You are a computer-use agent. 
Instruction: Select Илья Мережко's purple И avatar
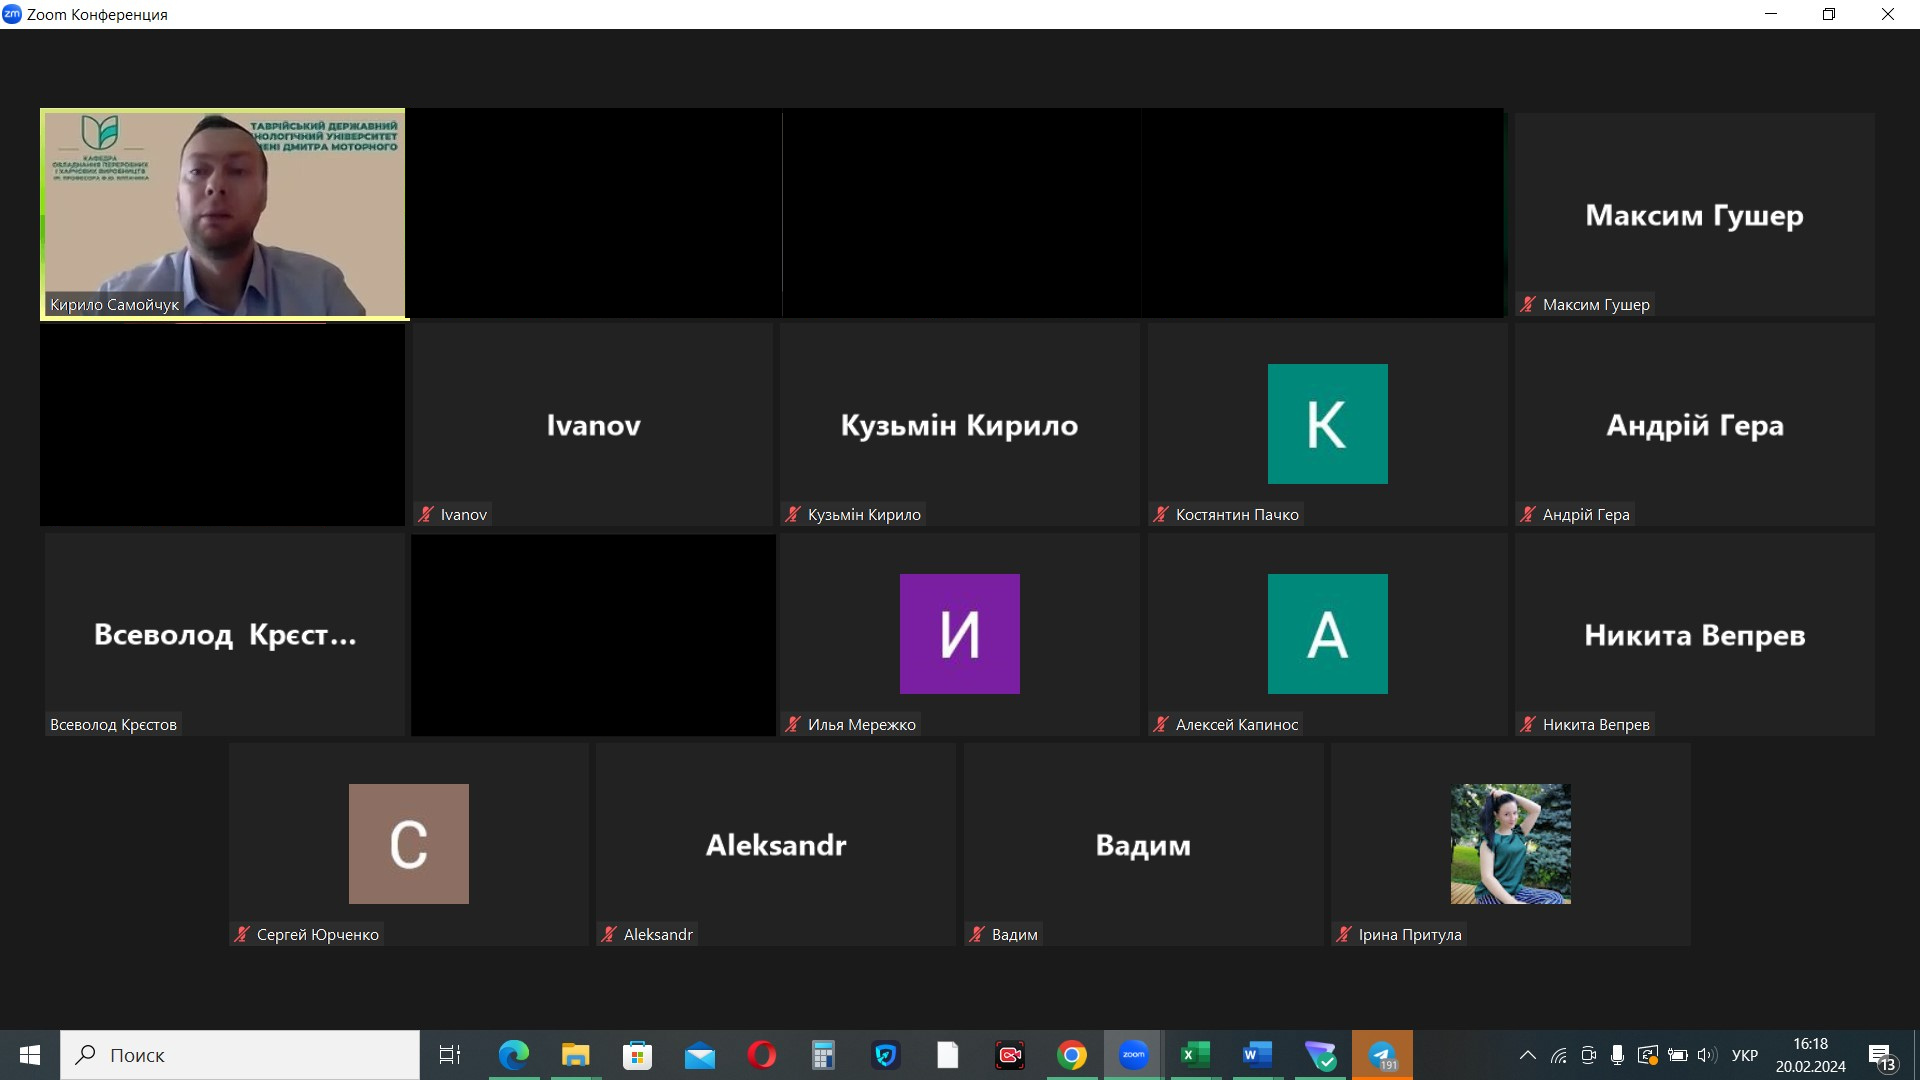coord(959,634)
